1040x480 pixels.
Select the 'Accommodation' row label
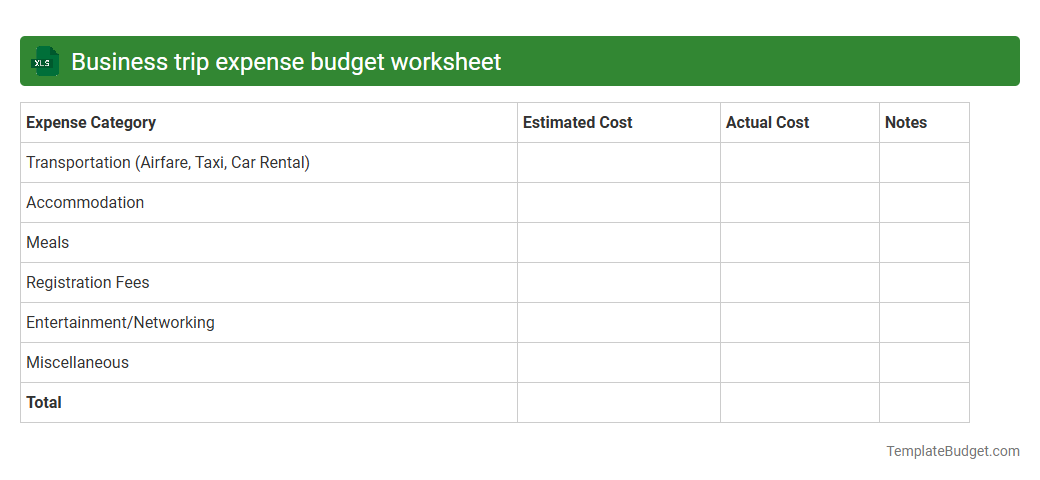tap(85, 202)
